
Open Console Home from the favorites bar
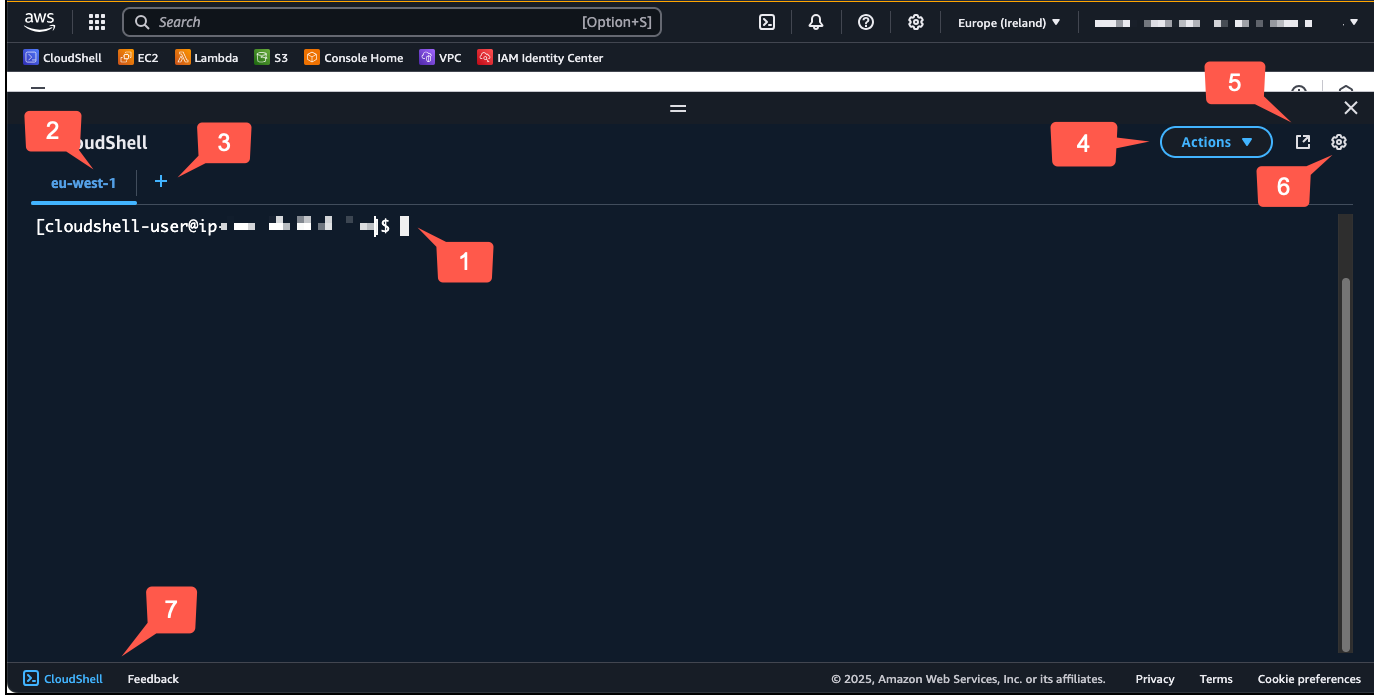353,57
